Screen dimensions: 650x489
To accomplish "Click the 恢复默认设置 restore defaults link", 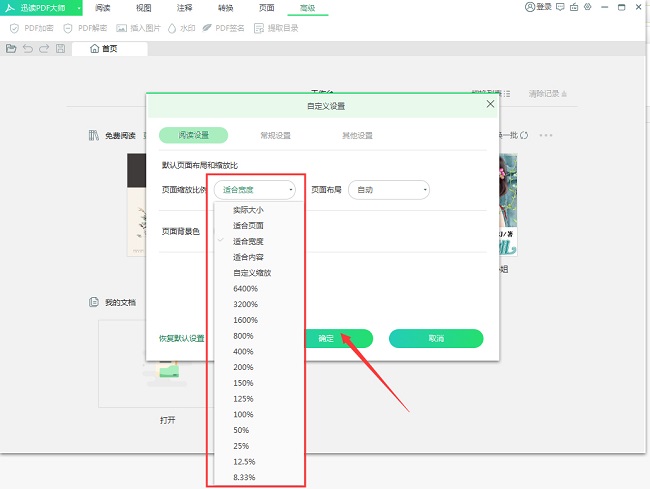I will tap(182, 339).
